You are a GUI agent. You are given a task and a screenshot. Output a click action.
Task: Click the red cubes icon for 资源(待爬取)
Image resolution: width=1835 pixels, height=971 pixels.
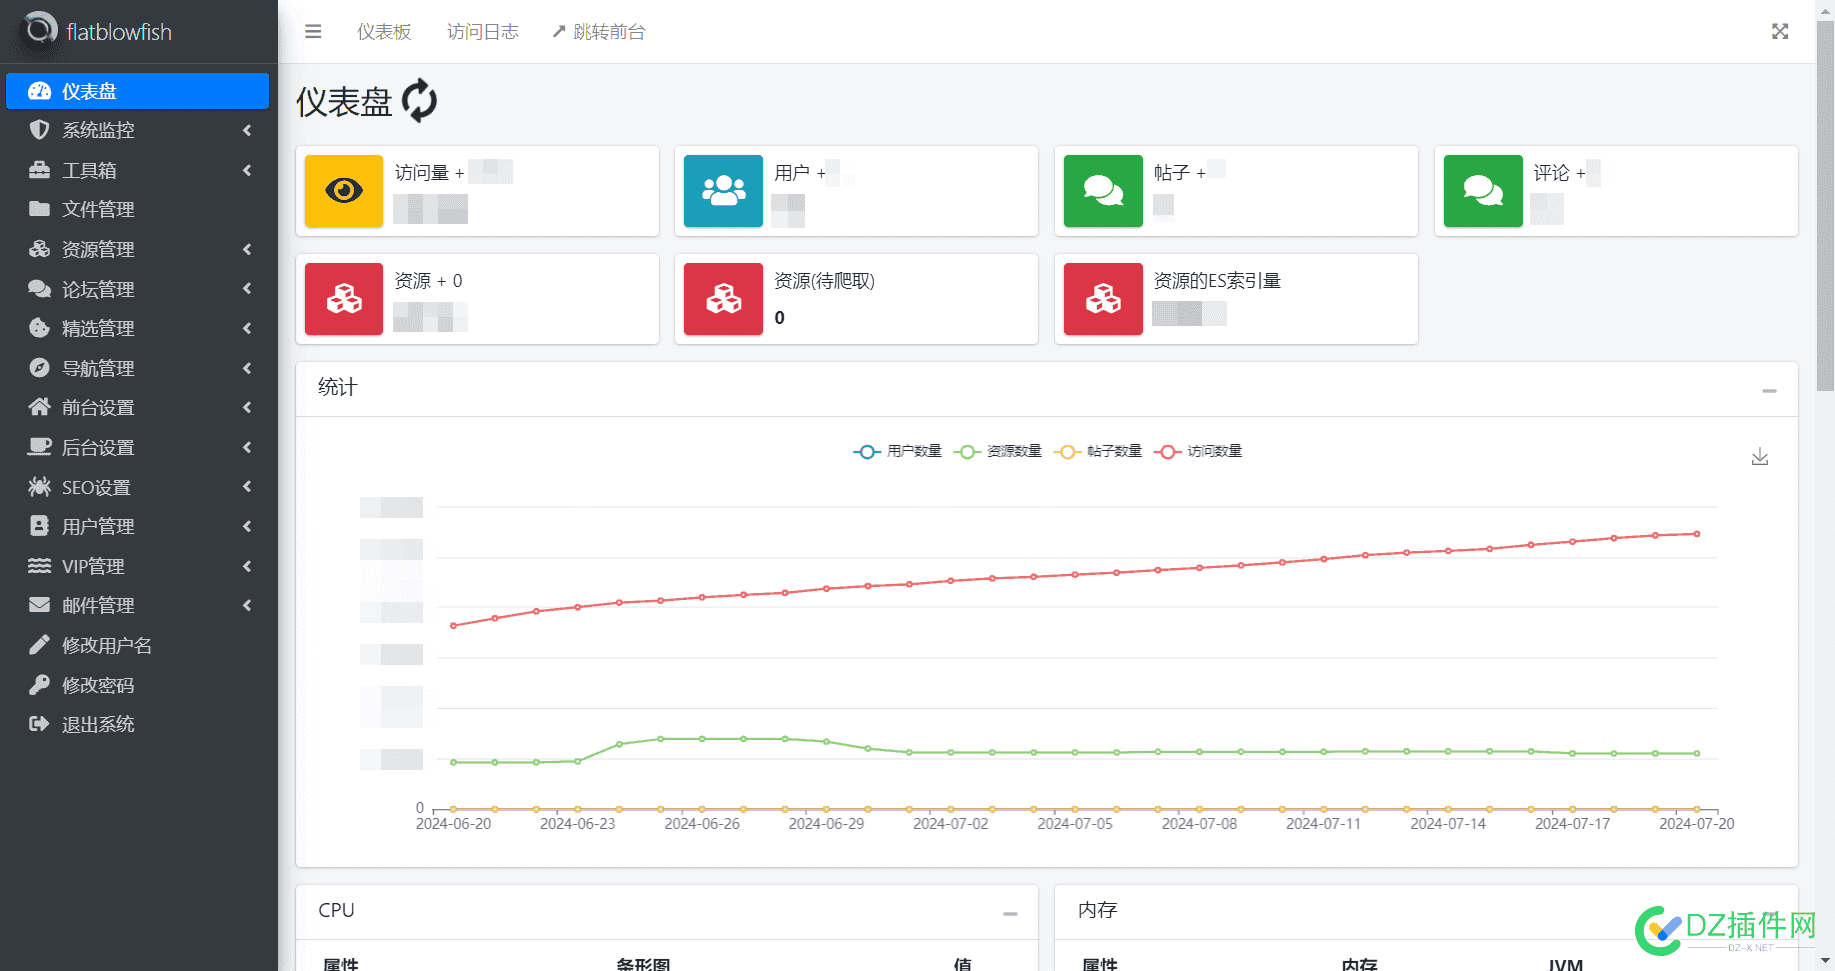click(x=724, y=299)
